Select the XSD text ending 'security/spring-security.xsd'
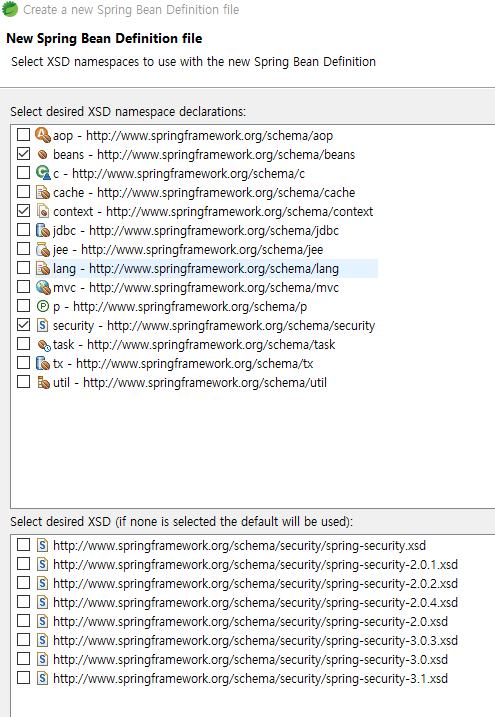Screen dimensions: 495x717 pyautogui.click(x=240, y=546)
